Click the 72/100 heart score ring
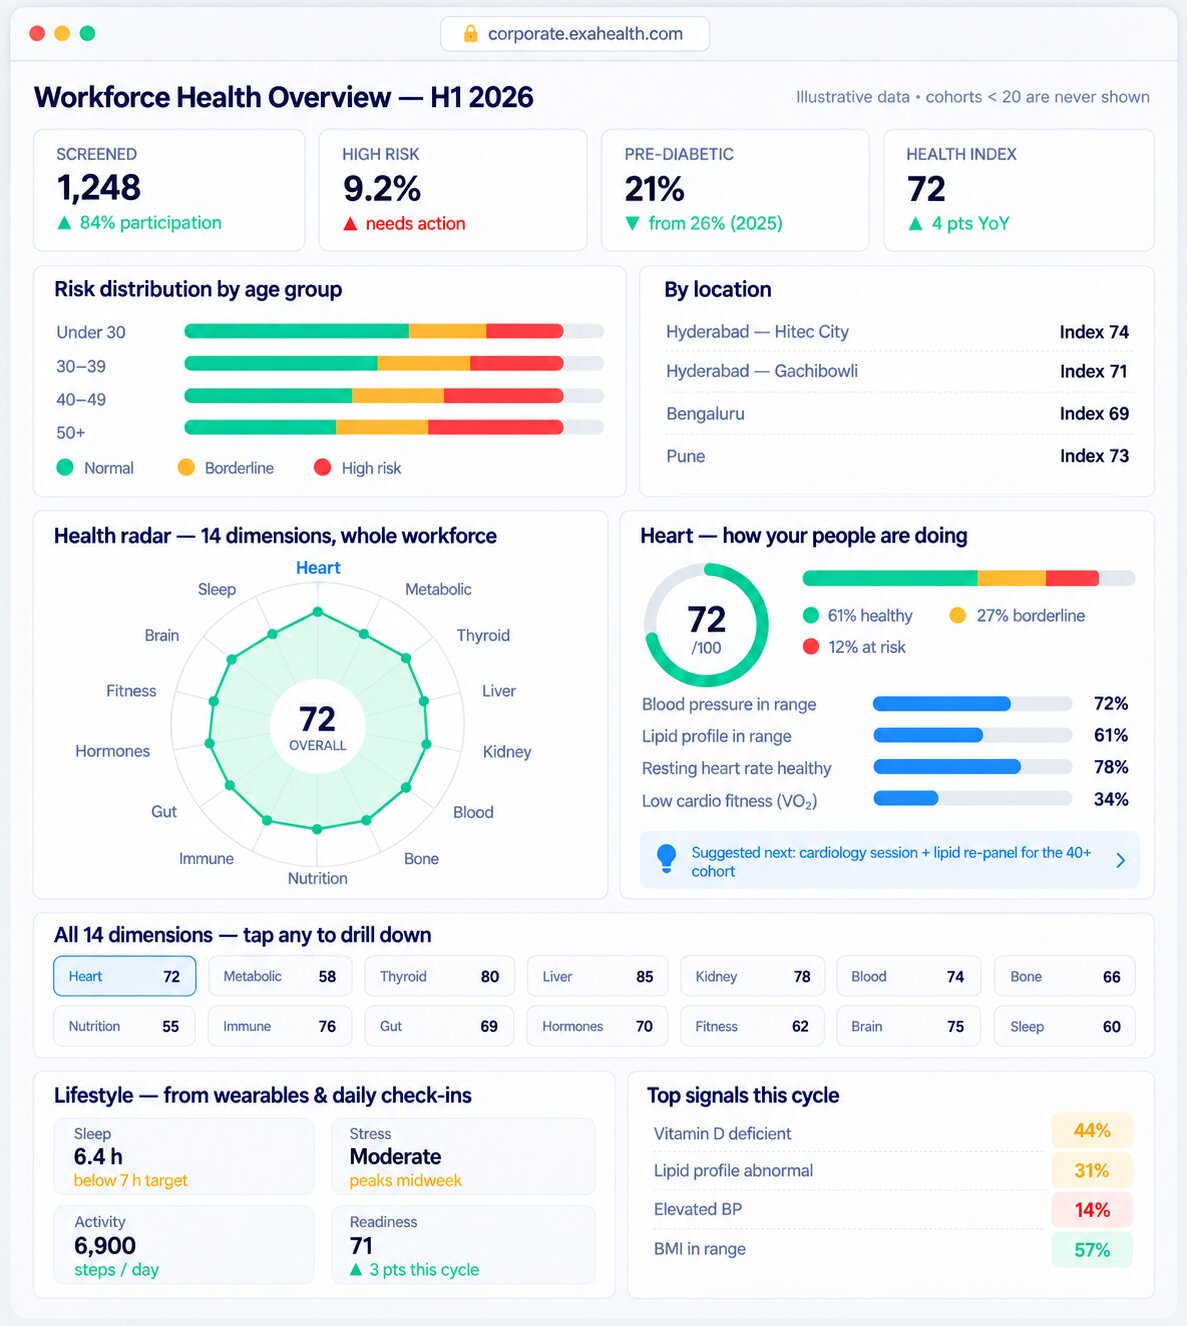The image size is (1187, 1326). click(x=706, y=625)
